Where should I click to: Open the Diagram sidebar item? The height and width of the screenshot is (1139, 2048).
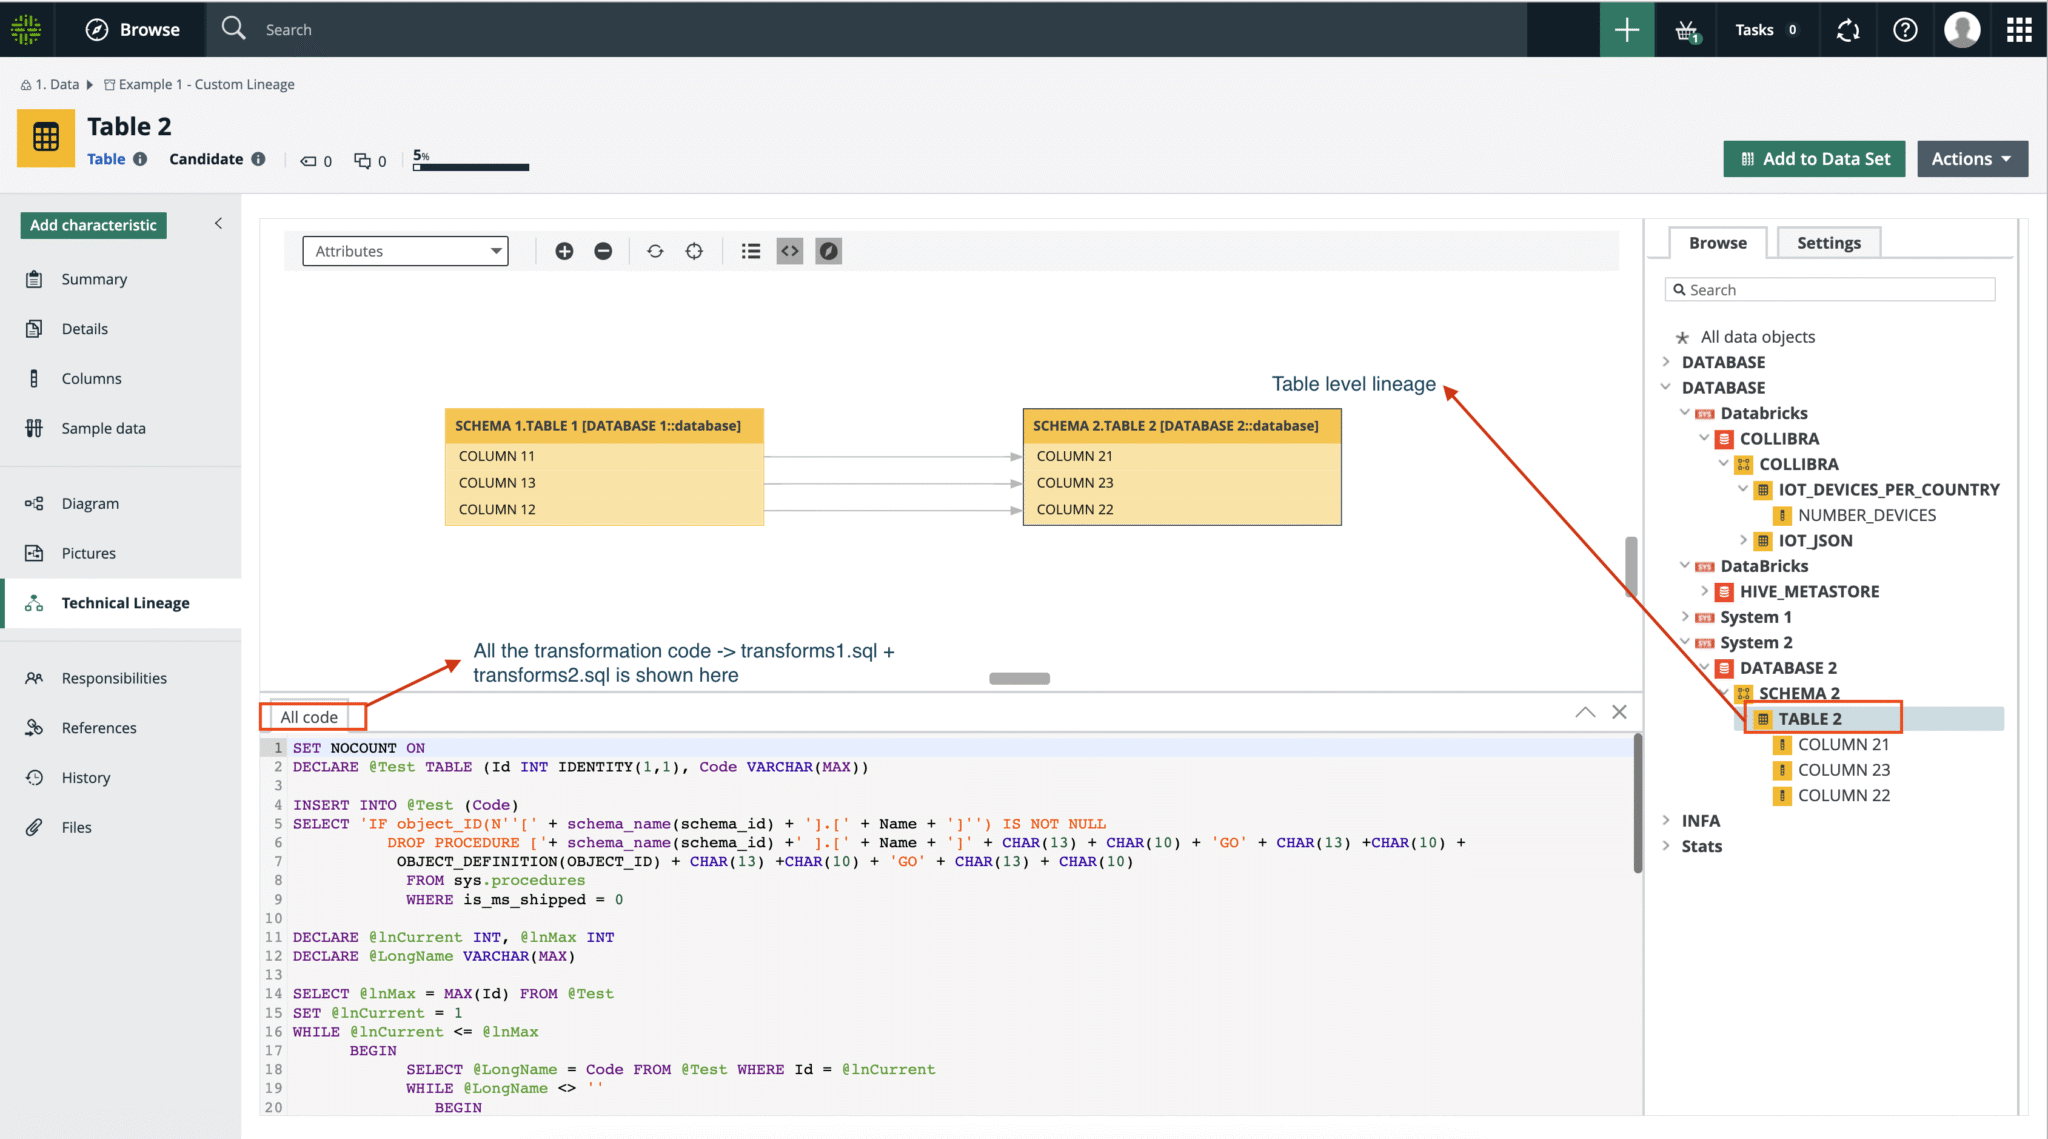(90, 503)
